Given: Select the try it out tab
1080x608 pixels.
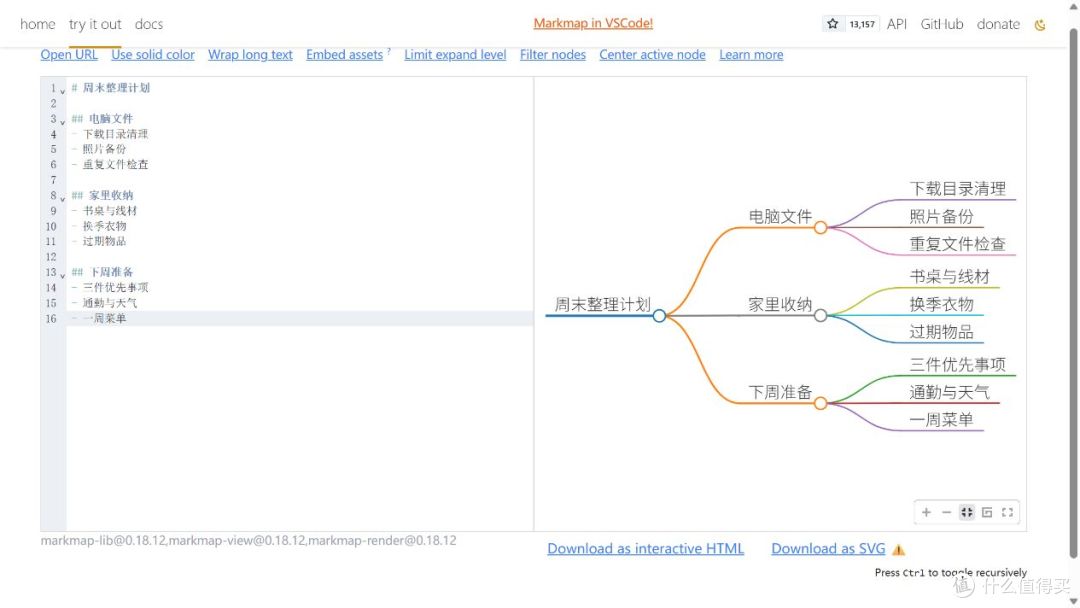Looking at the screenshot, I should (x=95, y=24).
